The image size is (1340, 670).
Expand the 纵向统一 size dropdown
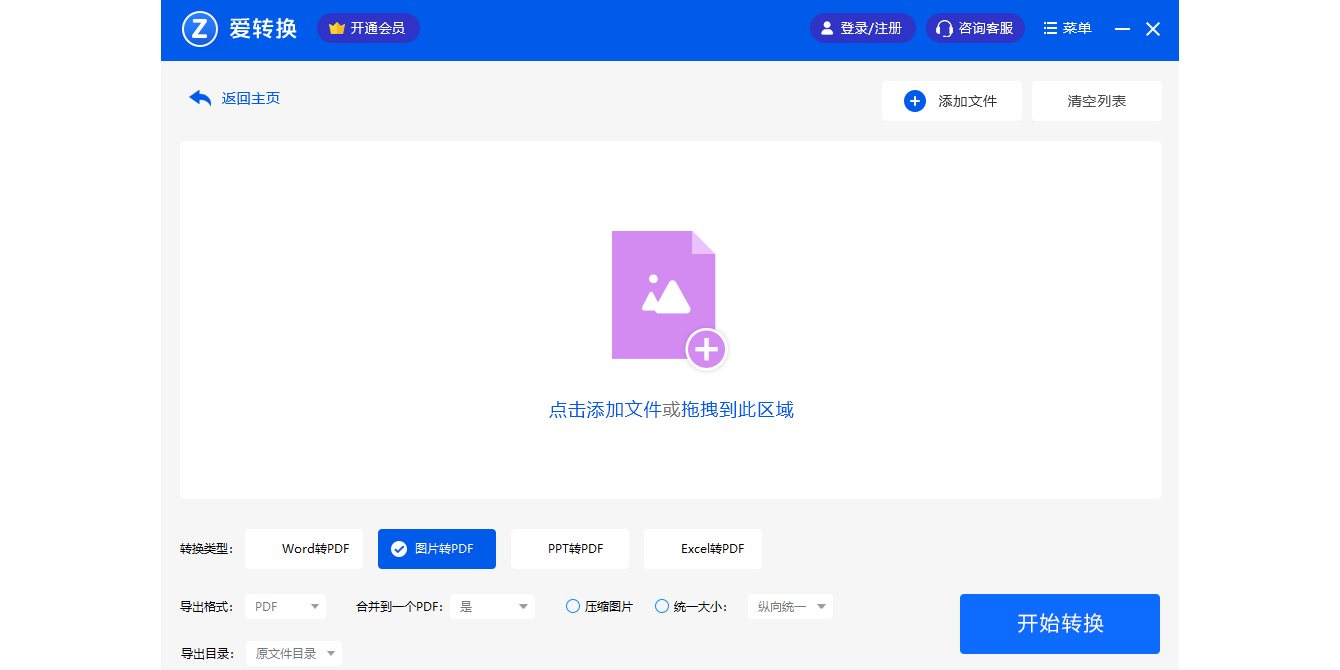(790, 607)
